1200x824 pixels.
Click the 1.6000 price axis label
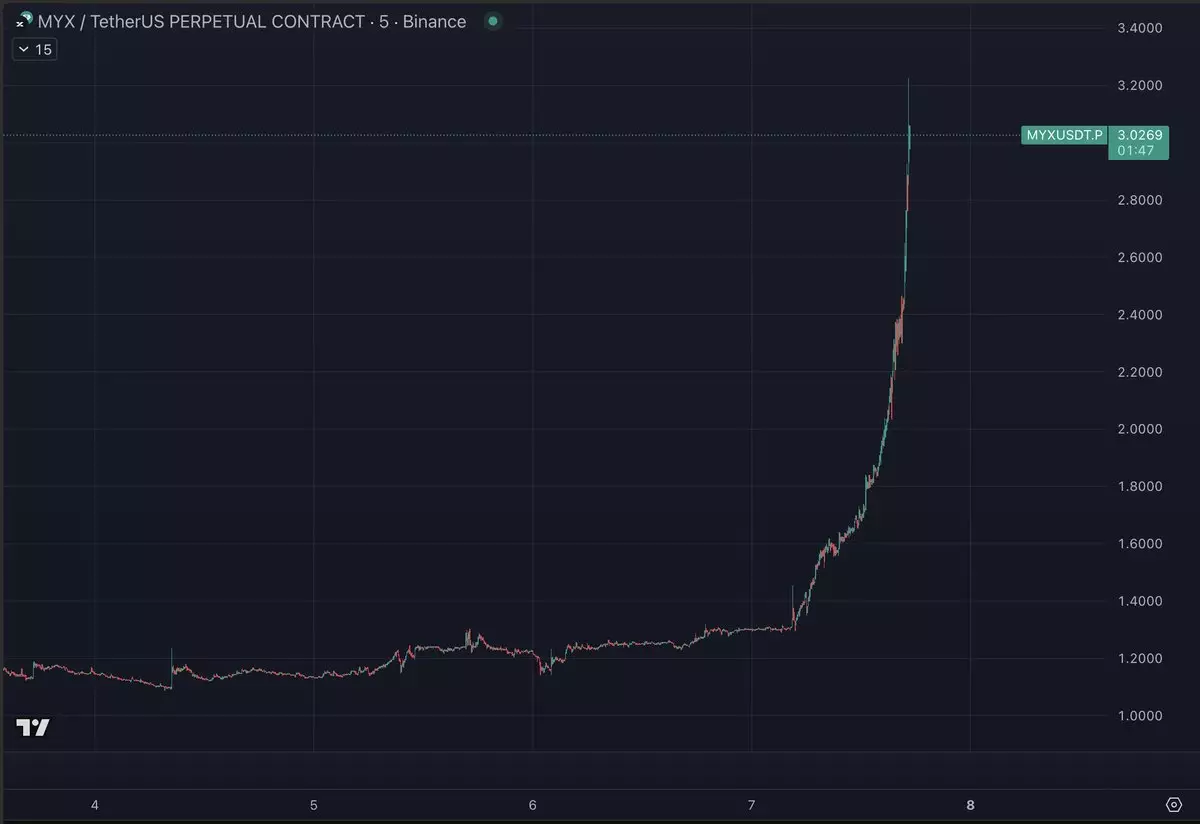point(1140,544)
